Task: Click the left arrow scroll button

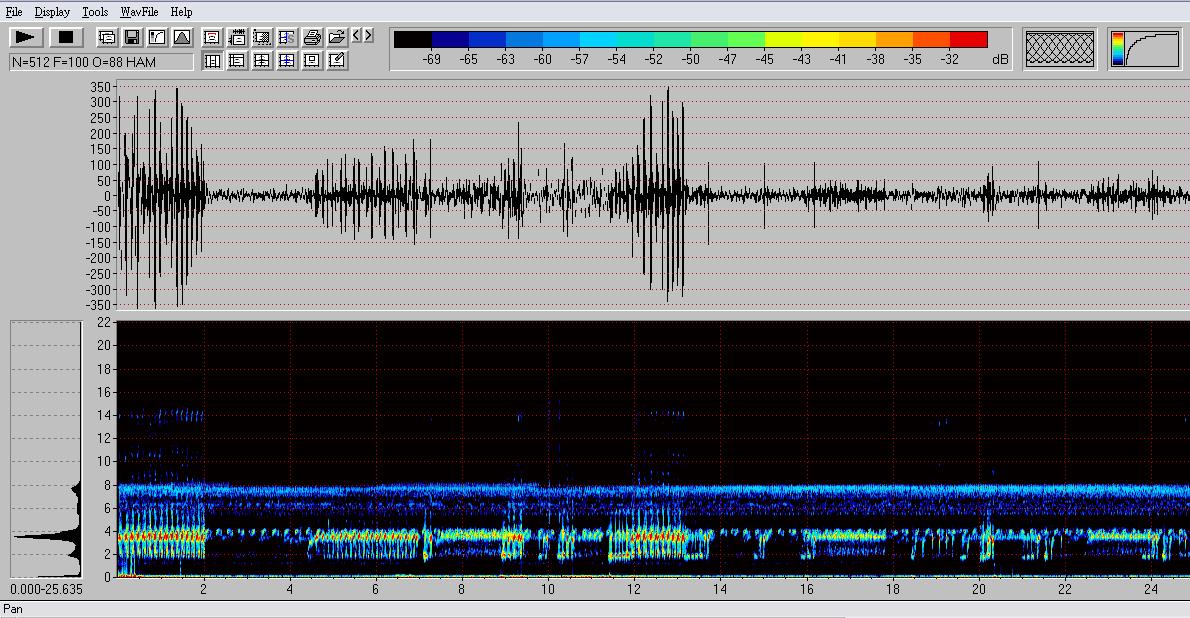Action: click(x=356, y=36)
